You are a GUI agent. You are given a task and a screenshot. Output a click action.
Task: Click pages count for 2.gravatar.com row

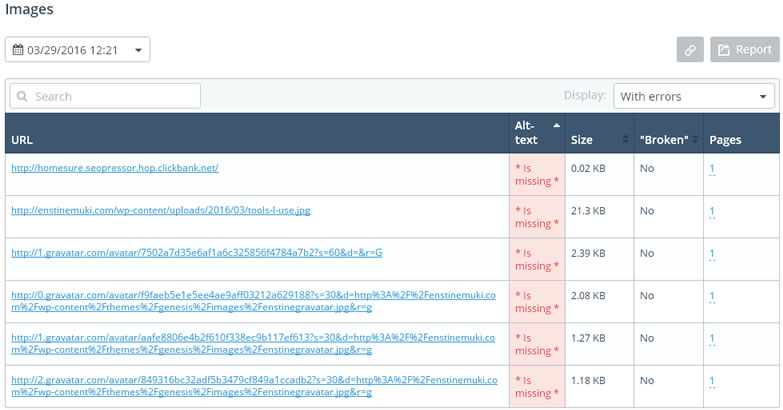point(712,381)
